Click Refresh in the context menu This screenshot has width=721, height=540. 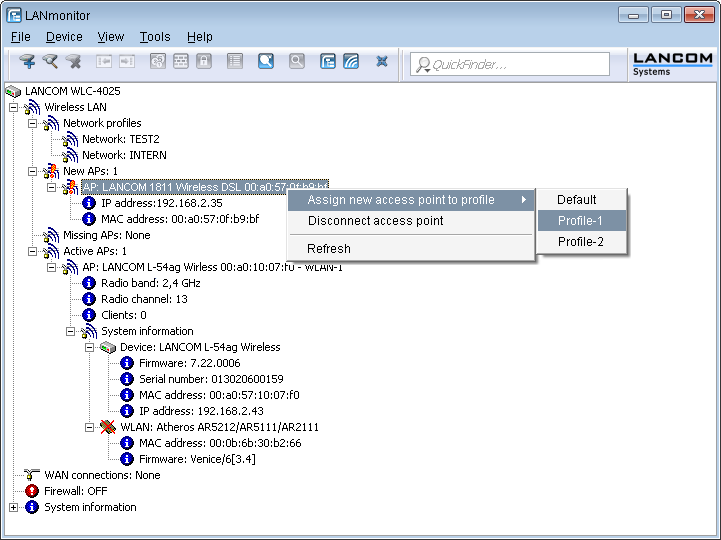329,248
